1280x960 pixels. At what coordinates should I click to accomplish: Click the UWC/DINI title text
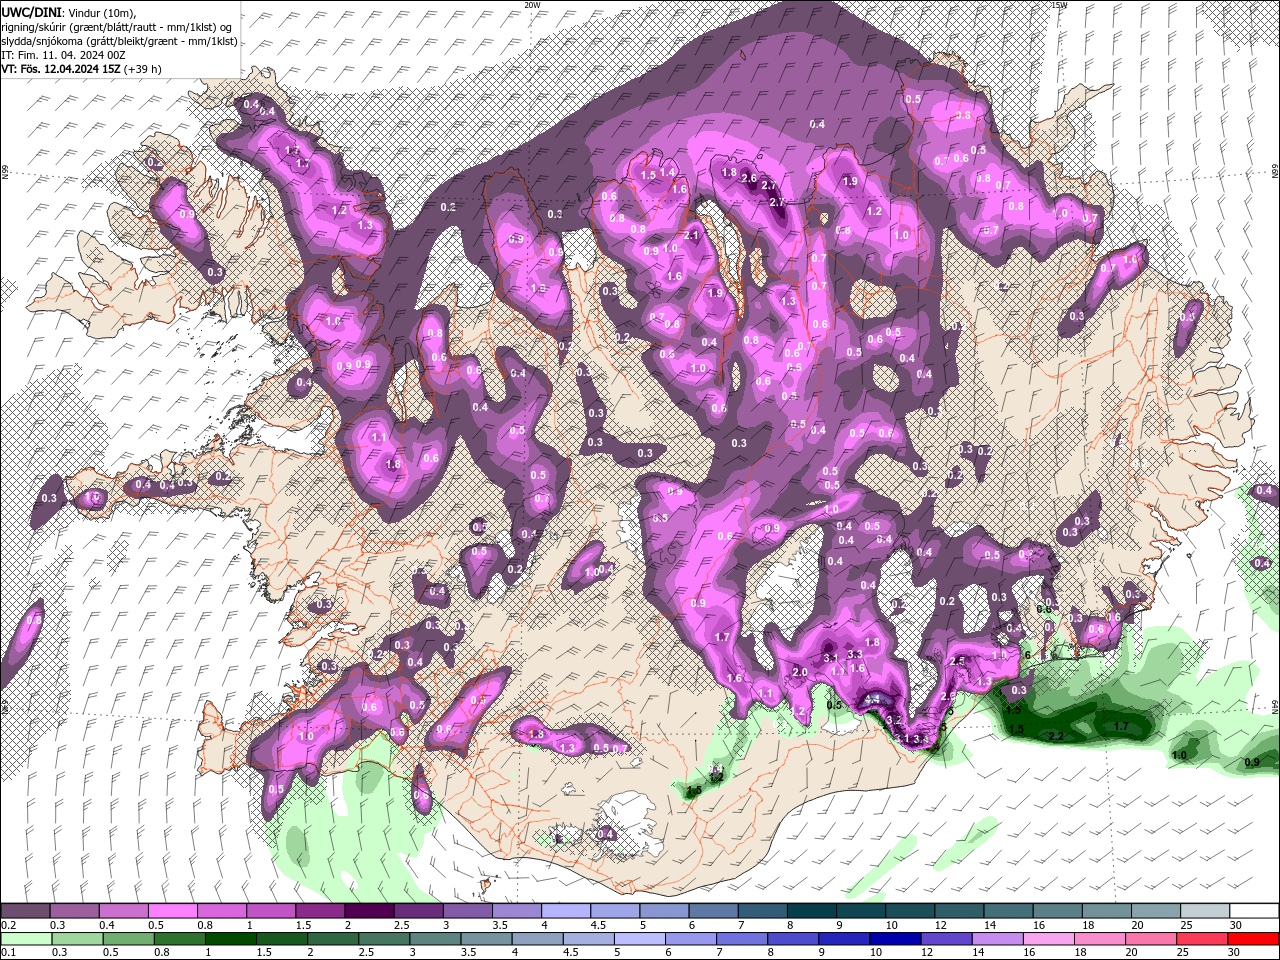point(29,11)
